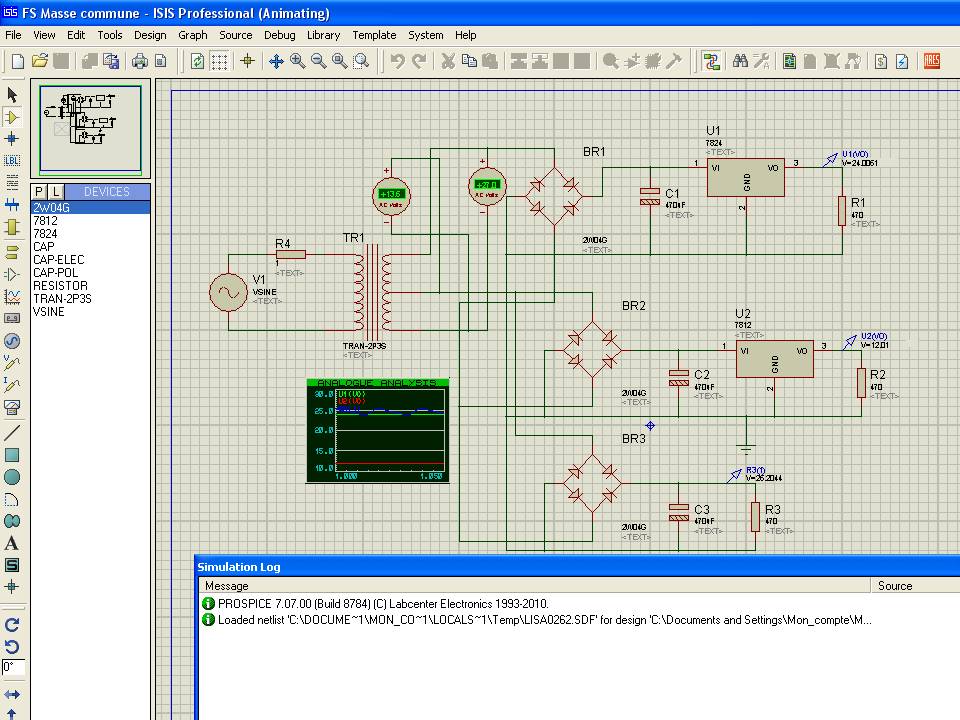Open the ARES netlist transfer icon
Screen dimensions: 960x720
932,61
